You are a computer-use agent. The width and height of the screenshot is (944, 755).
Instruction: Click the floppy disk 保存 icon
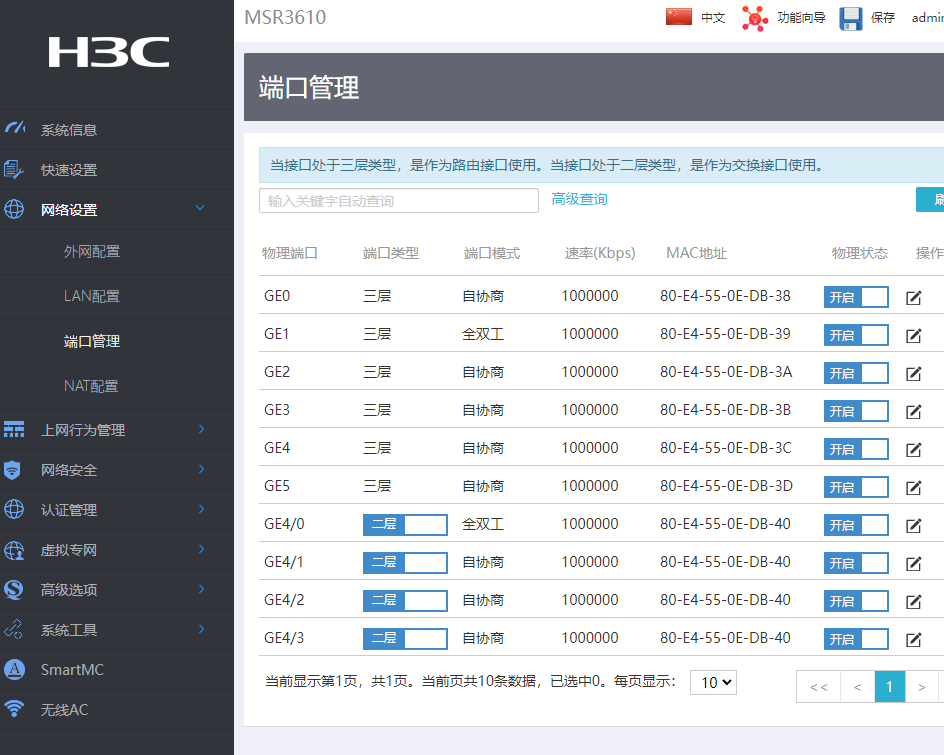coord(851,19)
